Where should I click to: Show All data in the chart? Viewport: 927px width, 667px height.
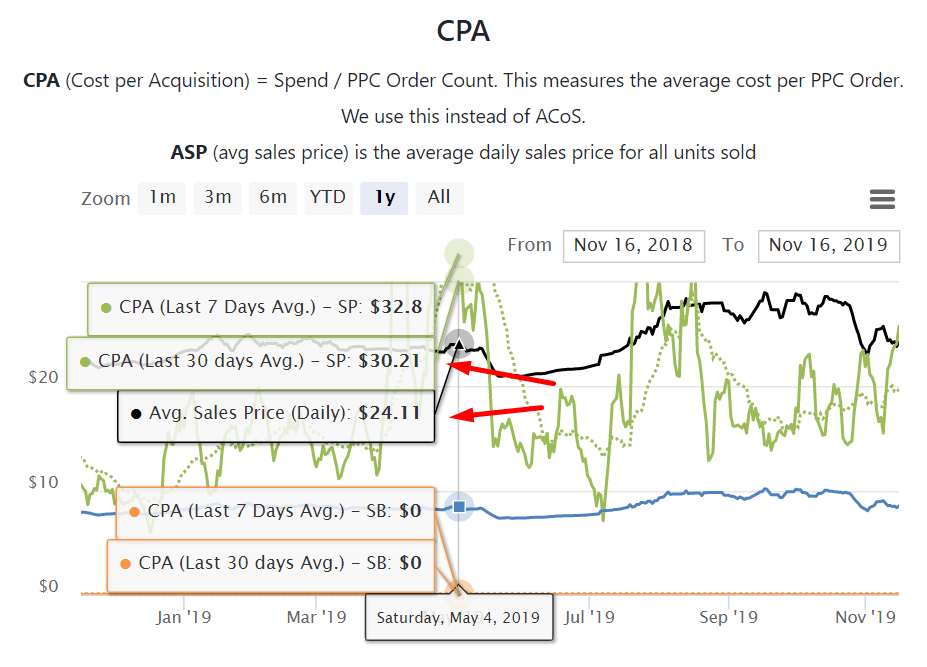click(x=439, y=197)
